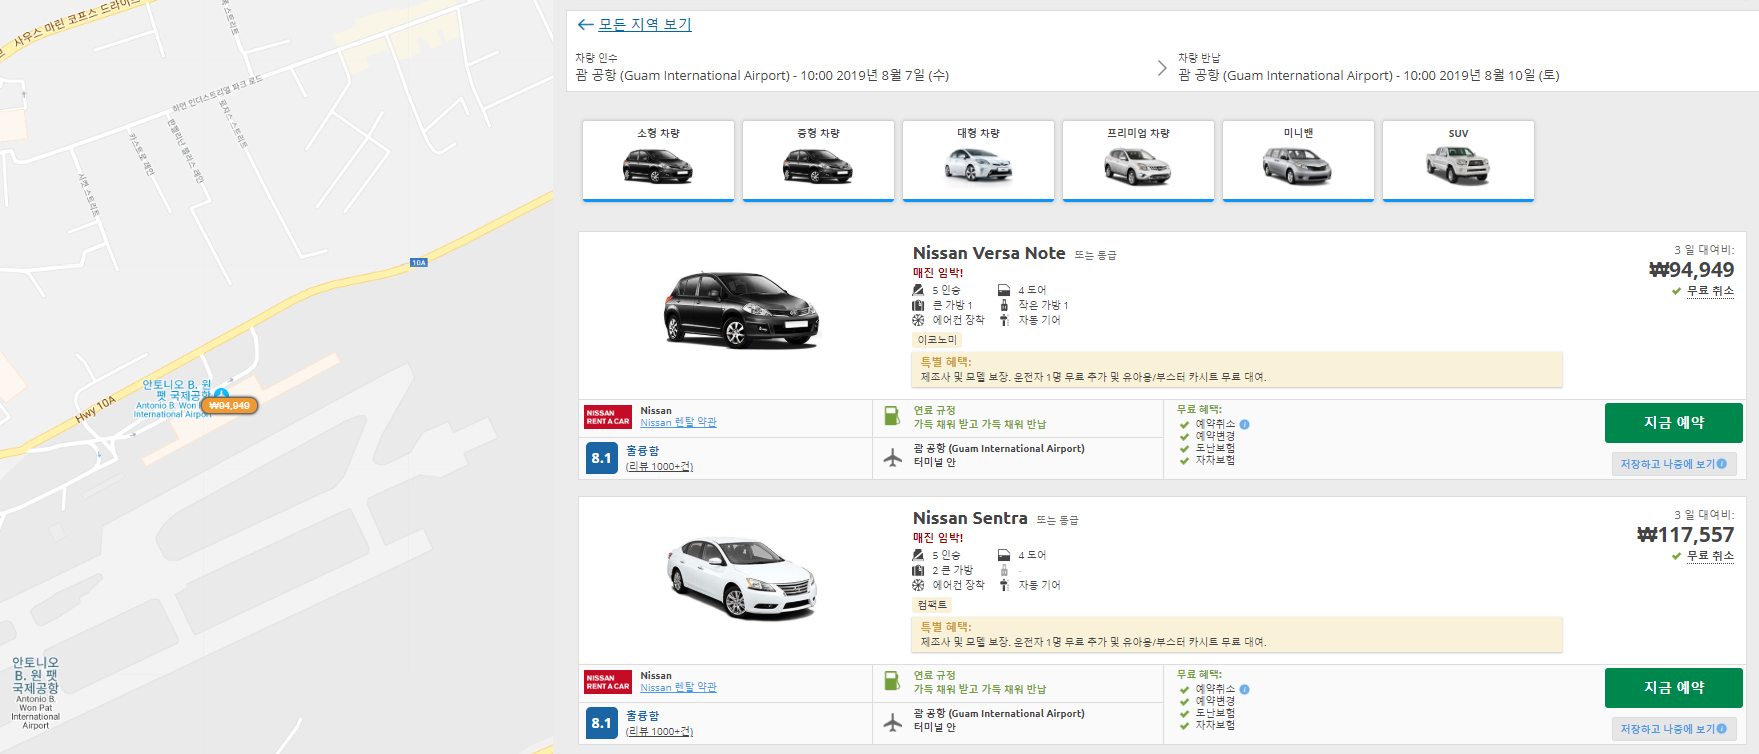Click the 8.1 rating badge in Sentra card

[x=601, y=723]
